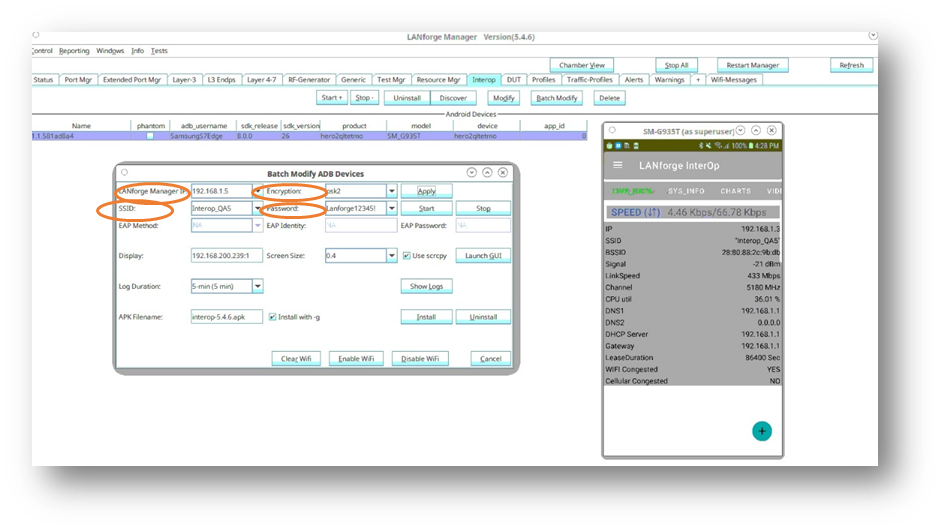The width and height of the screenshot is (943, 531).
Task: Open the Log Duration dropdown
Action: click(257, 286)
